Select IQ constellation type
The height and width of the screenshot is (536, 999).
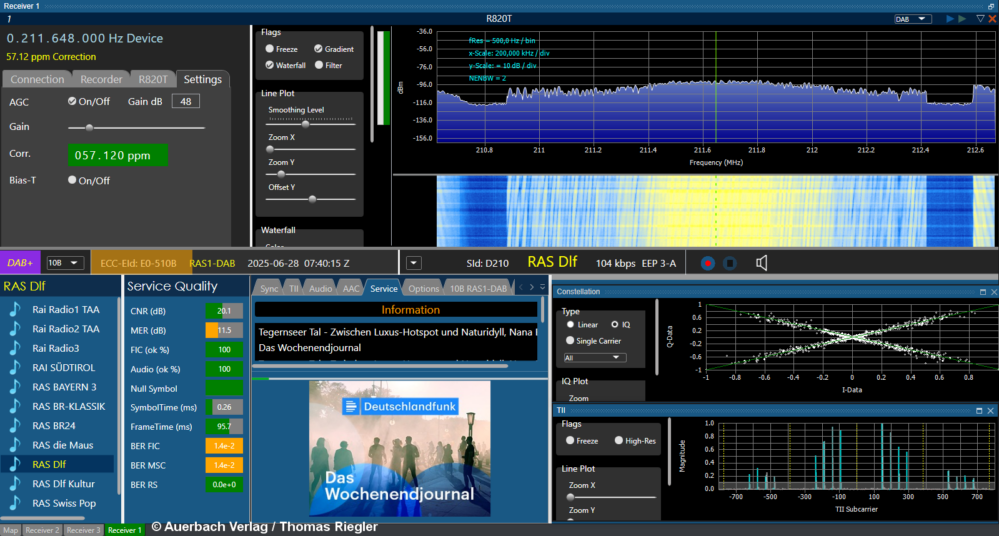point(615,324)
